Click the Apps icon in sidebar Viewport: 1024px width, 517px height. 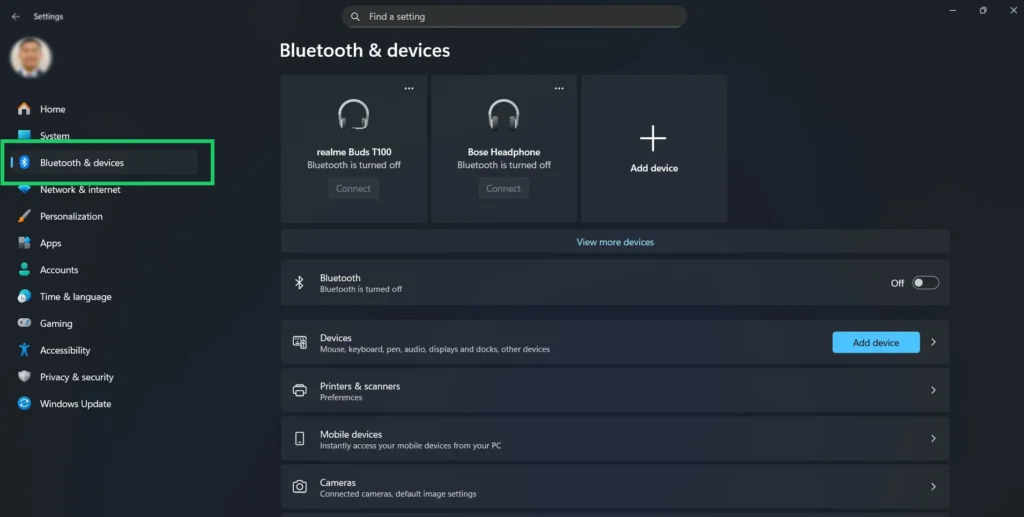point(24,243)
